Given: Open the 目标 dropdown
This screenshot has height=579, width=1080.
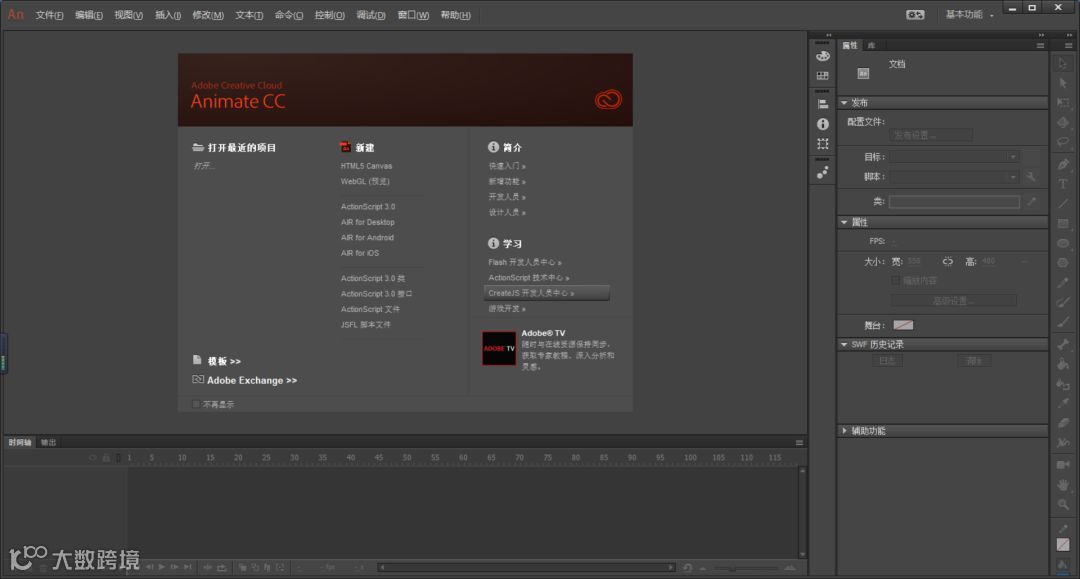Looking at the screenshot, I should click(x=954, y=157).
